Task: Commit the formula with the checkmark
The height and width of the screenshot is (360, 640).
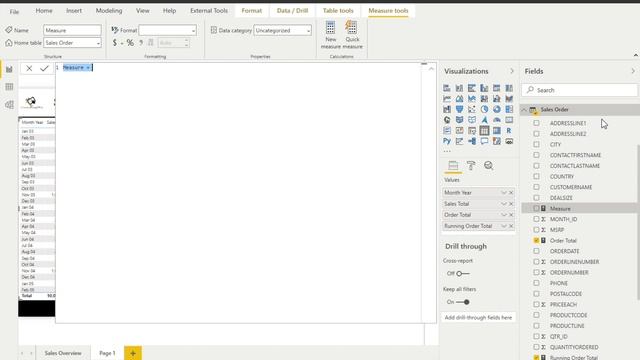Action: [x=44, y=69]
